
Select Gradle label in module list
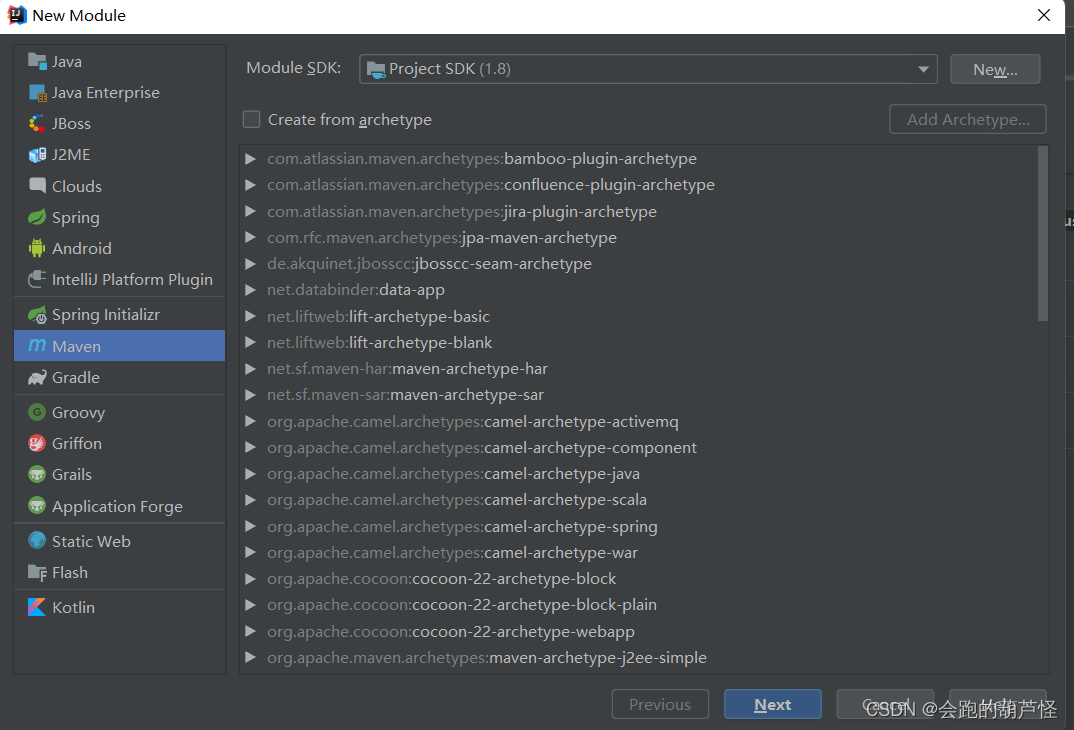click(x=76, y=377)
